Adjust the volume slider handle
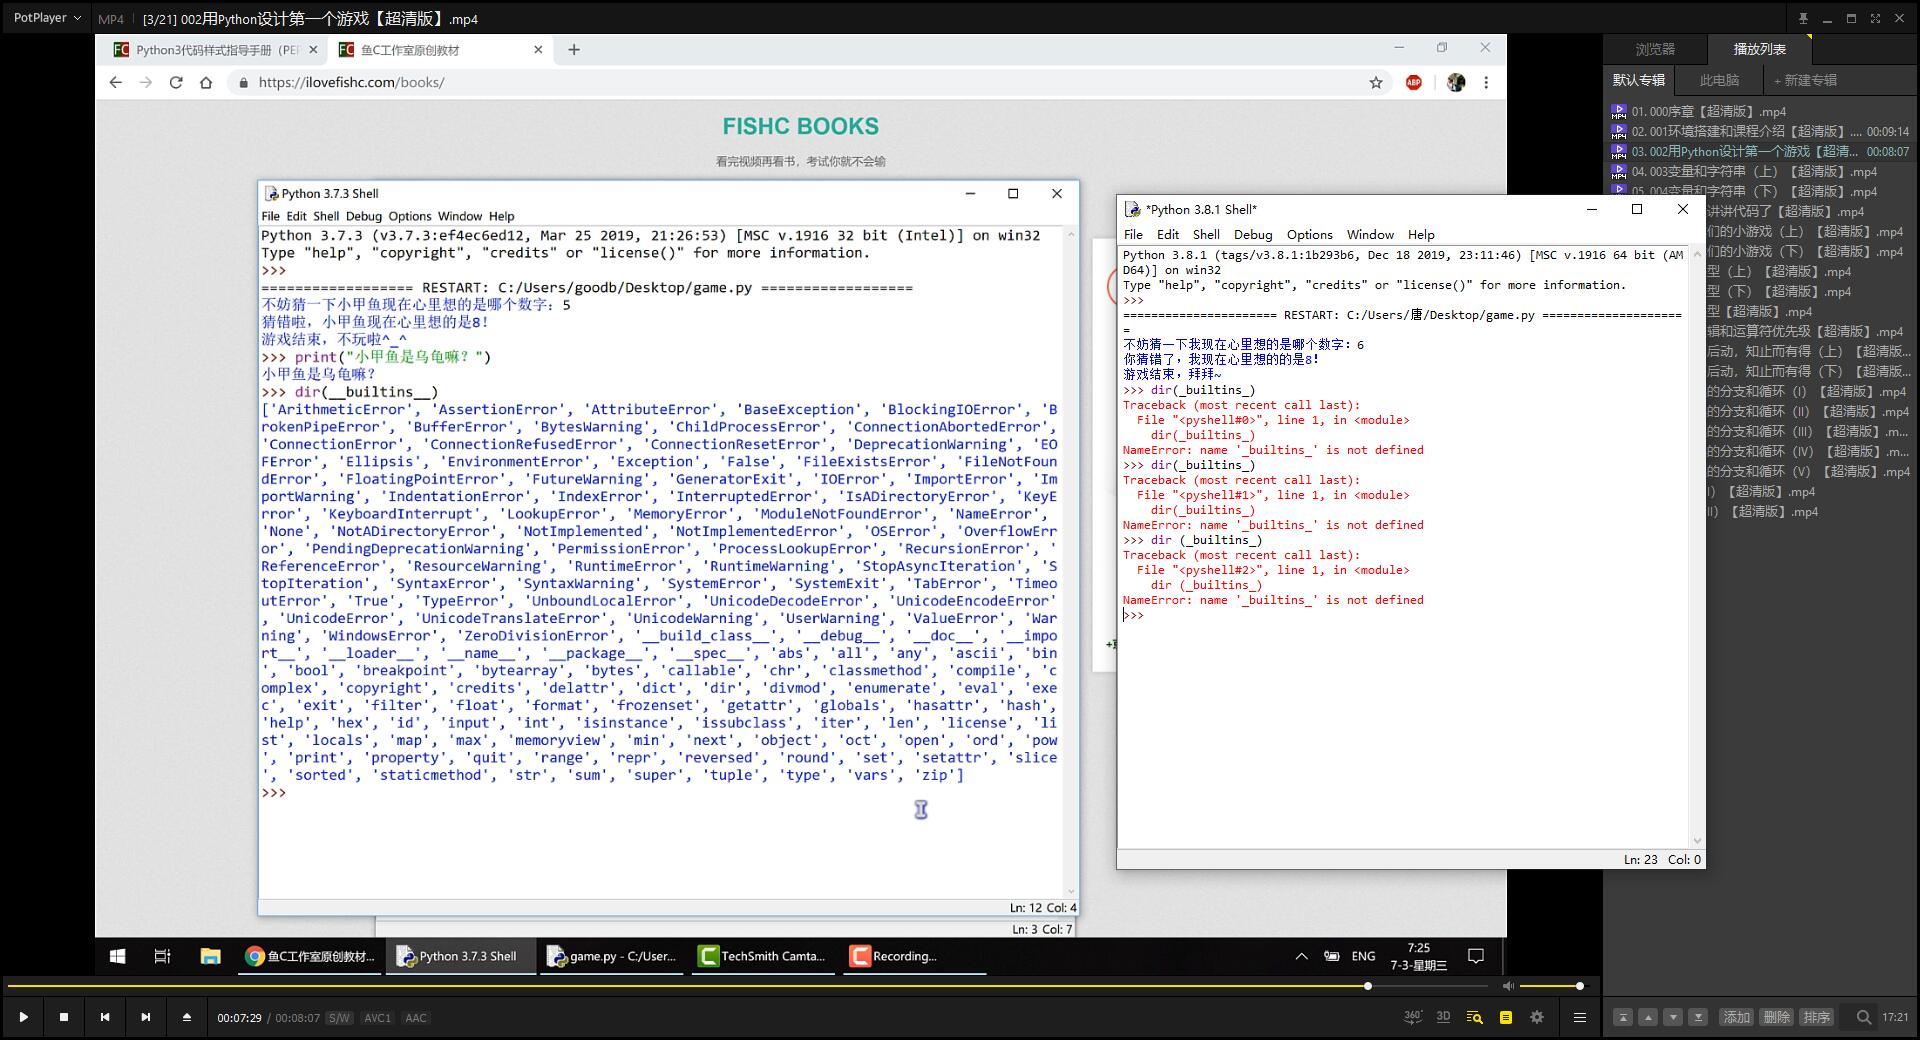This screenshot has height=1040, width=1920. click(x=1580, y=986)
